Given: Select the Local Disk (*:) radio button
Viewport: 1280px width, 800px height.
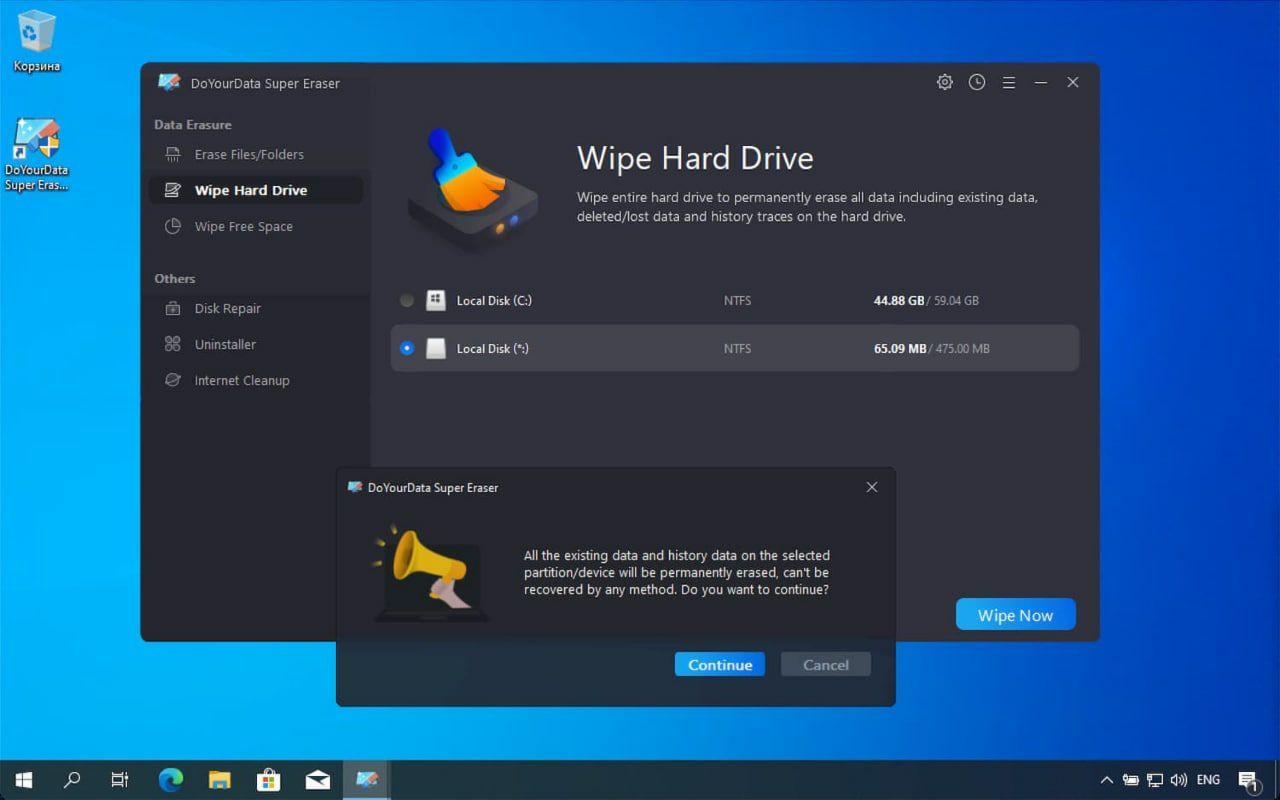Looking at the screenshot, I should tap(407, 348).
